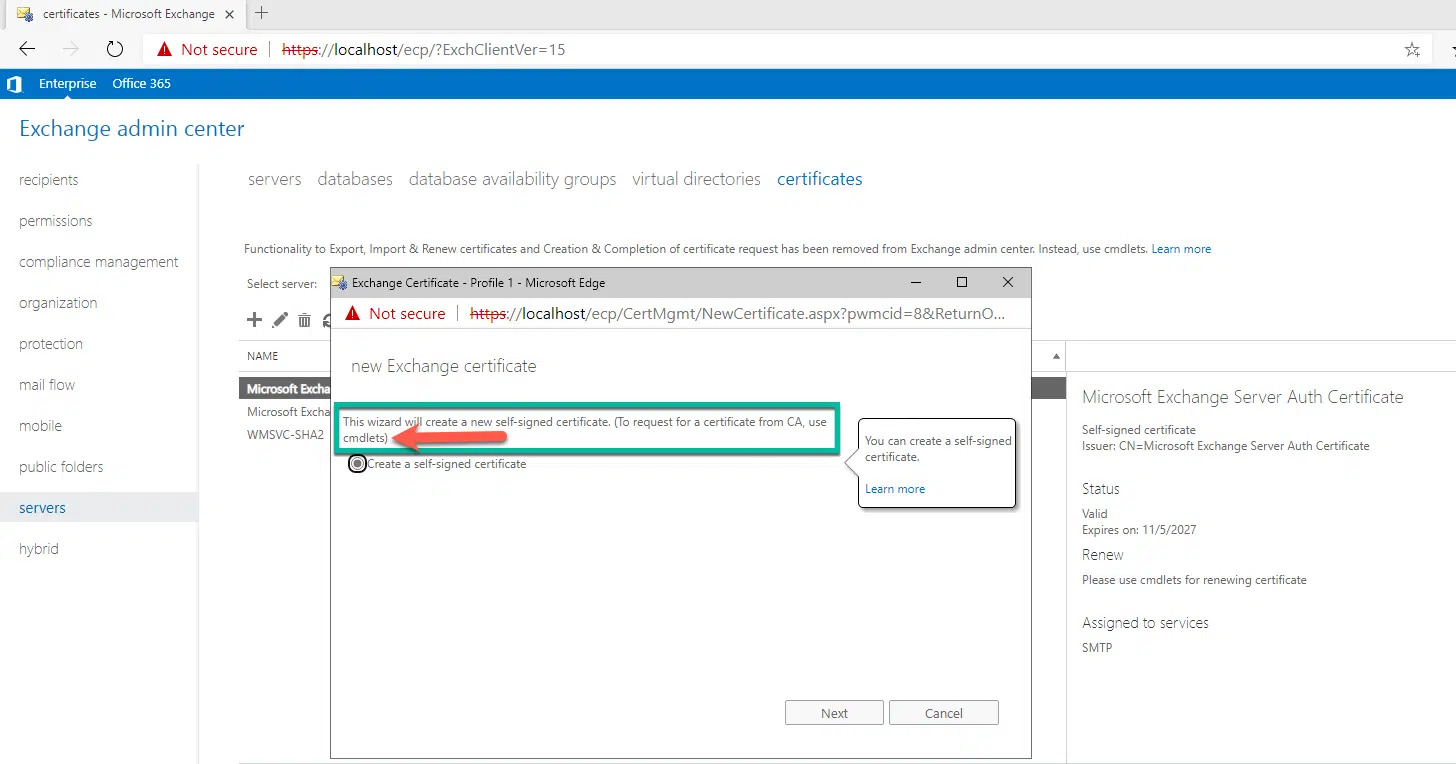This screenshot has height=764, width=1456.
Task: Click Not secure warning in the popup window
Action: [394, 313]
